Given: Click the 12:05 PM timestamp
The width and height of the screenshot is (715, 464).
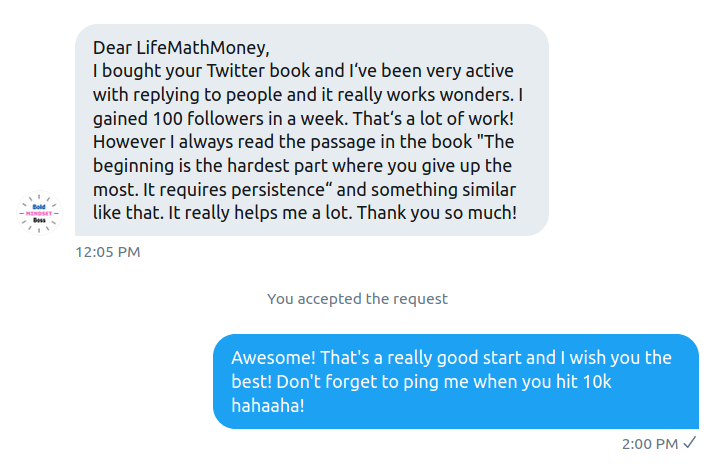Looking at the screenshot, I should tap(108, 252).
